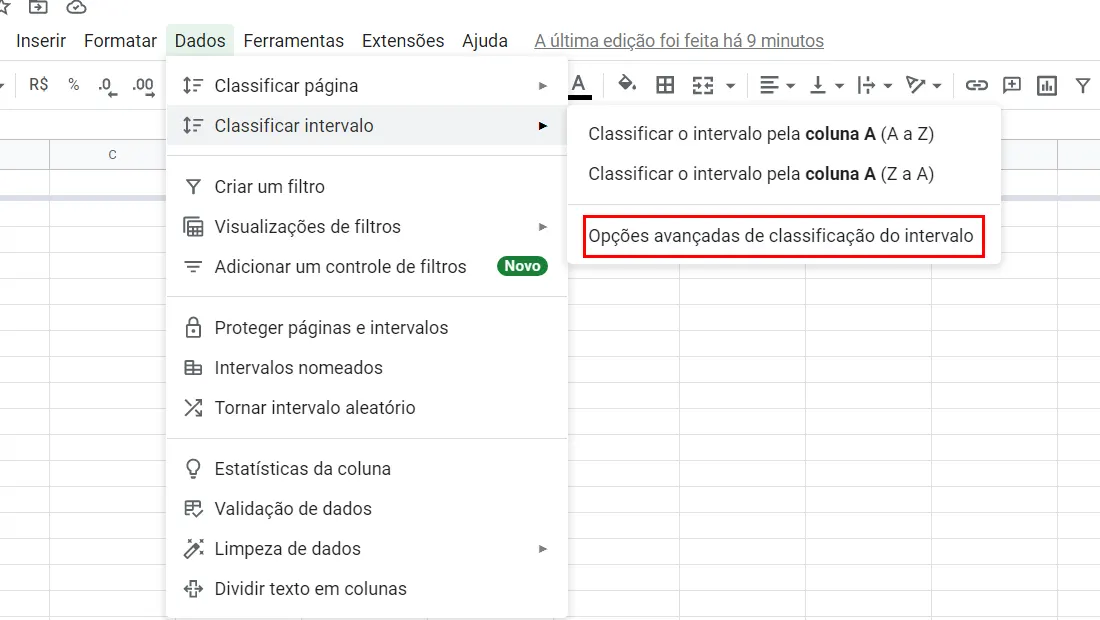
Task: Click the magic wand icon beside Limpeza de dados
Action: (193, 548)
